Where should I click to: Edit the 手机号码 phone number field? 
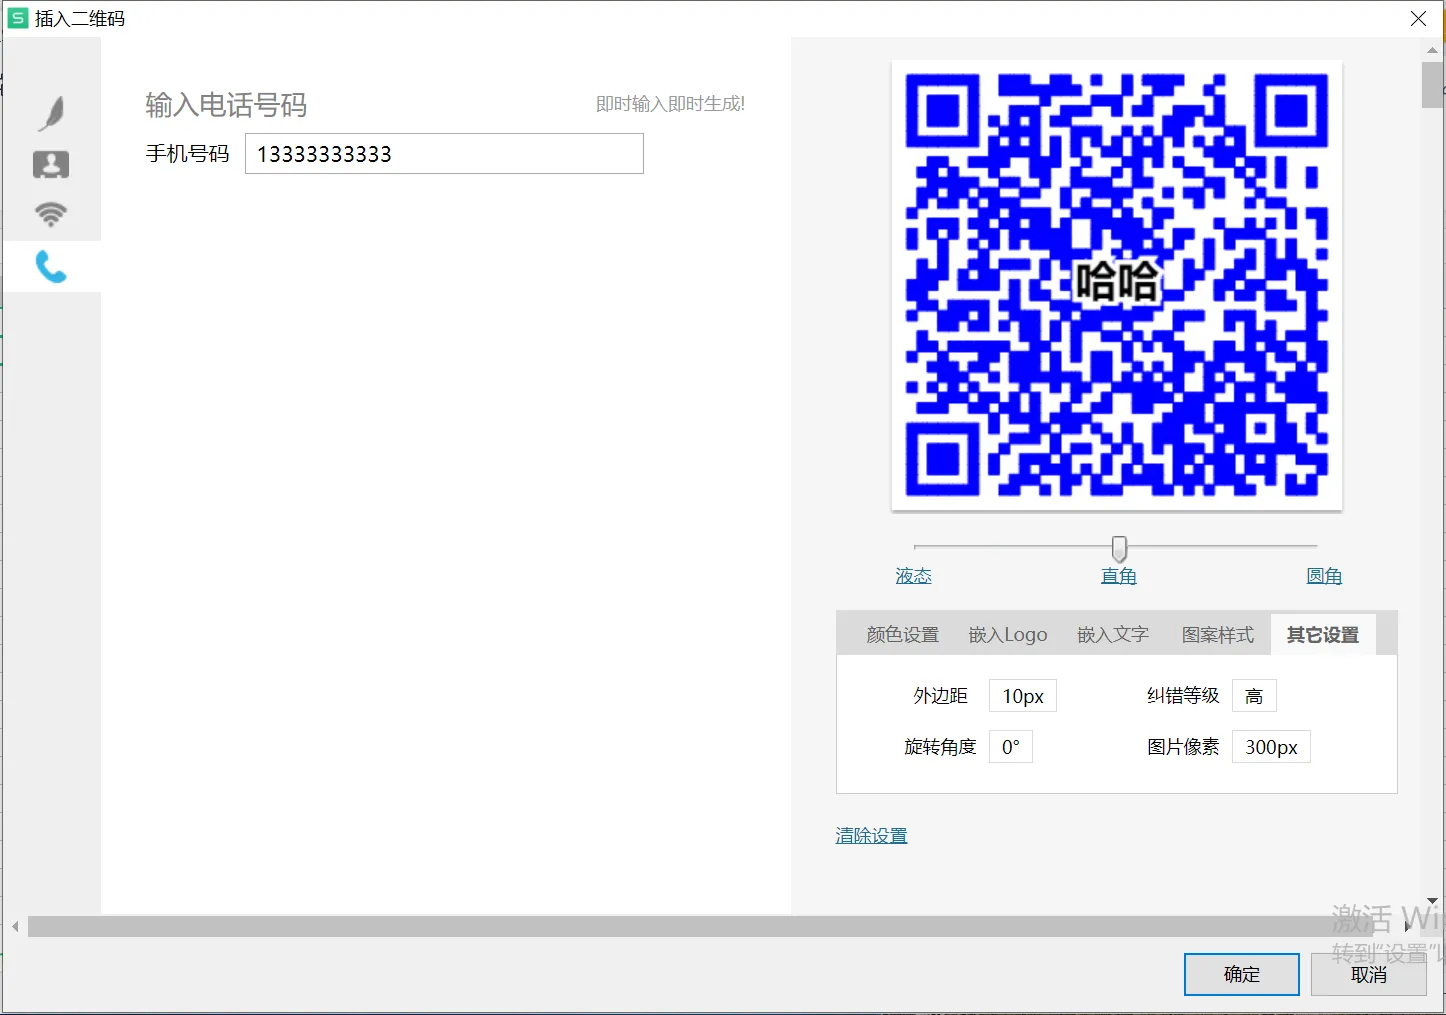(444, 154)
